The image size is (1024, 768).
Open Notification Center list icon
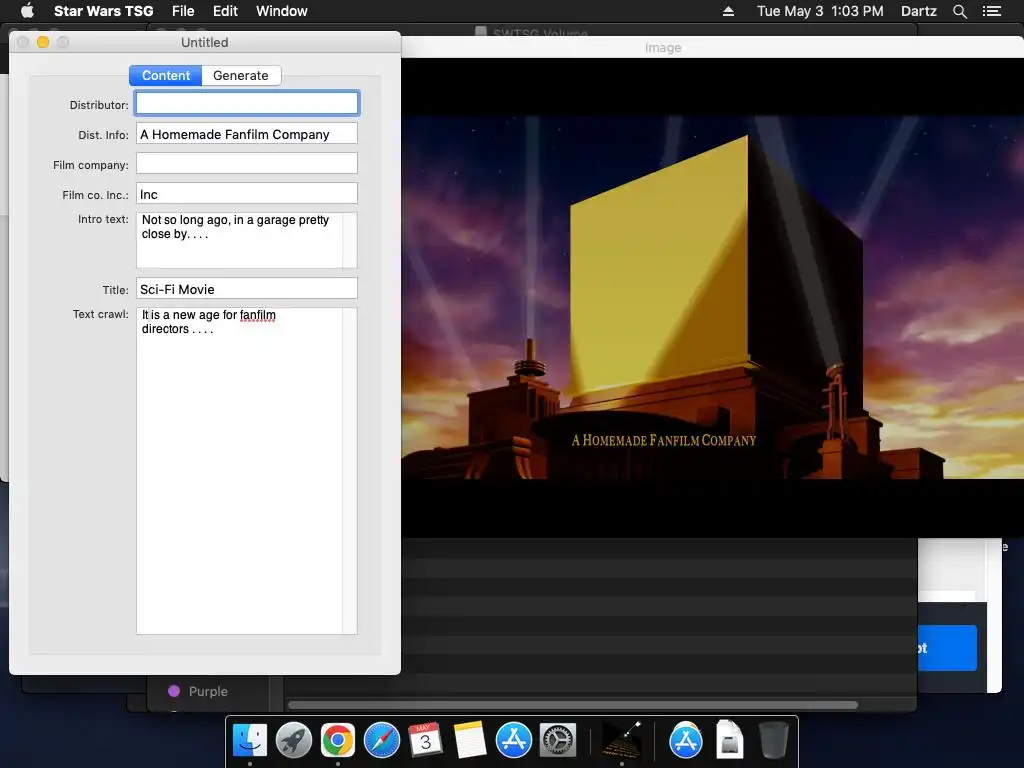click(991, 11)
